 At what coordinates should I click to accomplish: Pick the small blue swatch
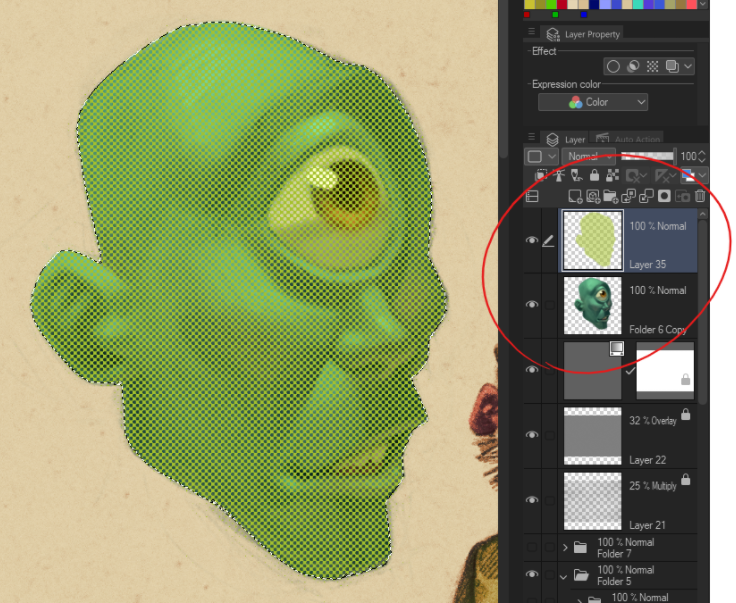[x=583, y=15]
